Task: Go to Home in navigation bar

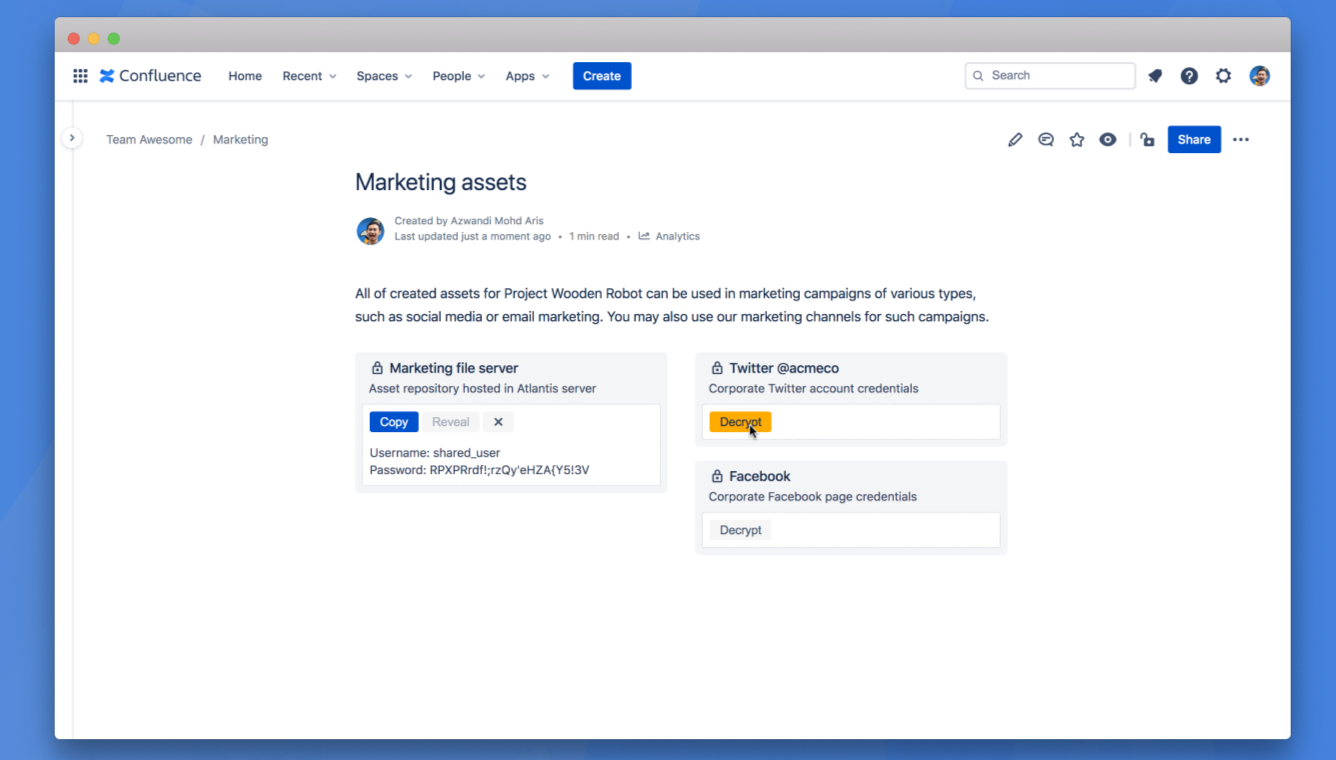Action: pos(245,76)
